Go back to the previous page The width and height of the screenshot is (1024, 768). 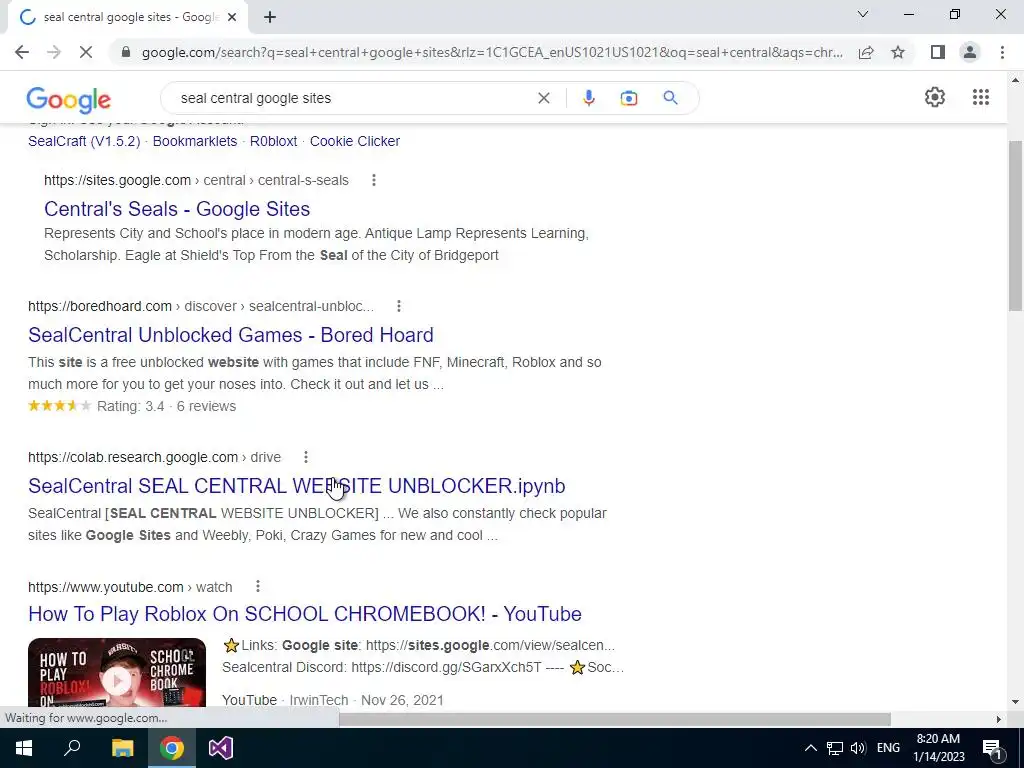tap(22, 52)
